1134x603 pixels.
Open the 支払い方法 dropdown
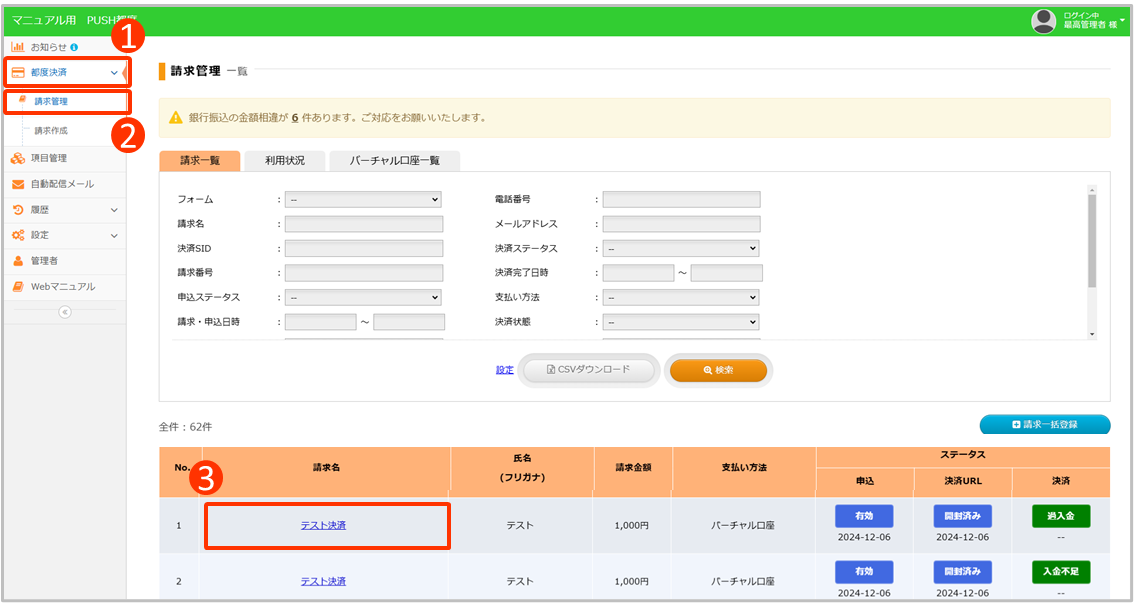pyautogui.click(x=680, y=297)
